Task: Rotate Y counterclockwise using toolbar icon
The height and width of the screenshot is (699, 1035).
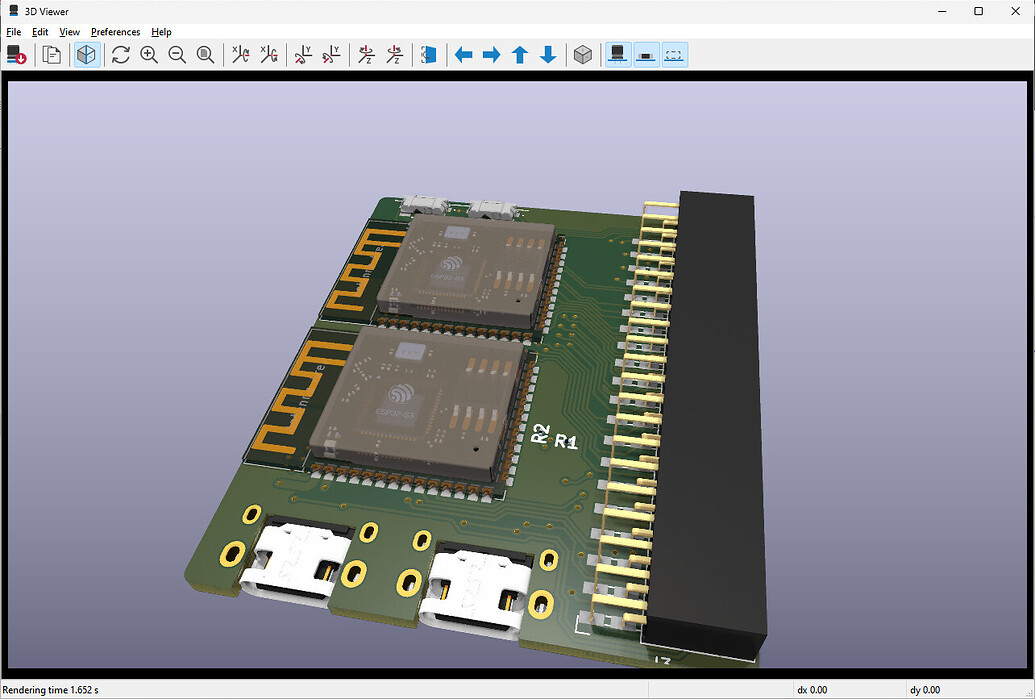Action: (x=331, y=55)
